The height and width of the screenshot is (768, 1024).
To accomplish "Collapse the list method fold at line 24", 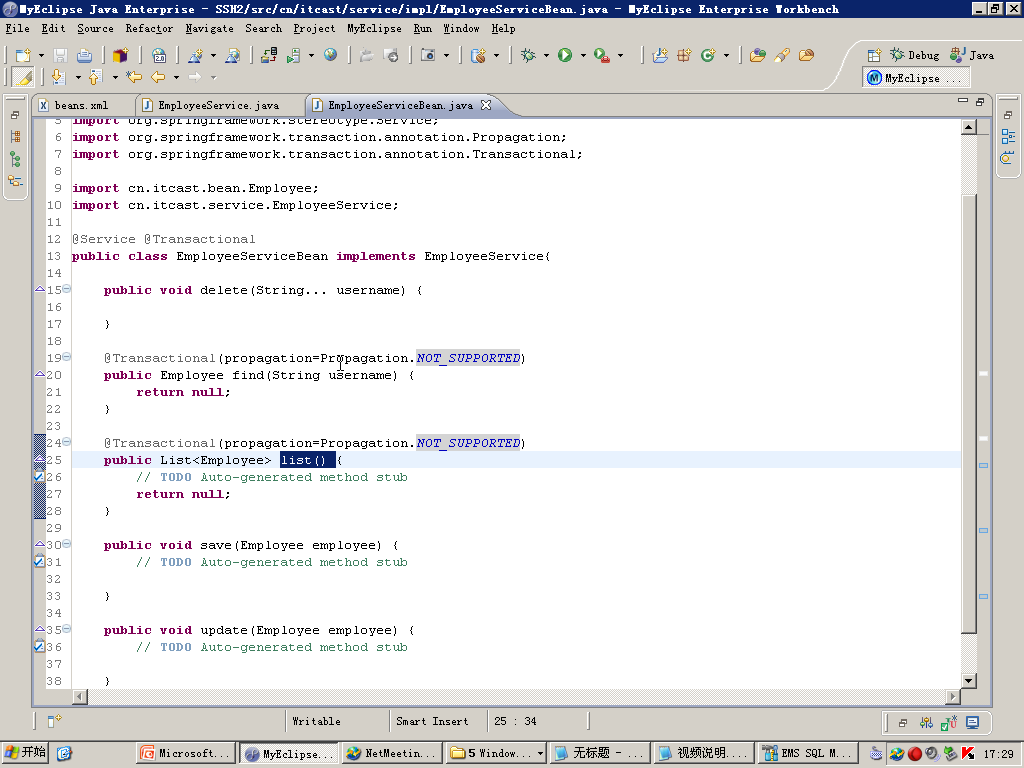I will [x=67, y=441].
